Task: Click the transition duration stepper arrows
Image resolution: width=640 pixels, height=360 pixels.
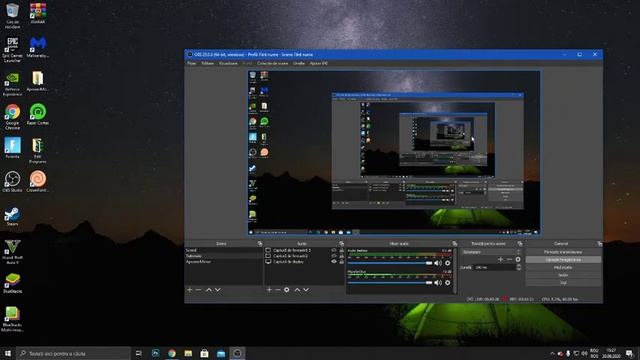Action: [x=519, y=267]
